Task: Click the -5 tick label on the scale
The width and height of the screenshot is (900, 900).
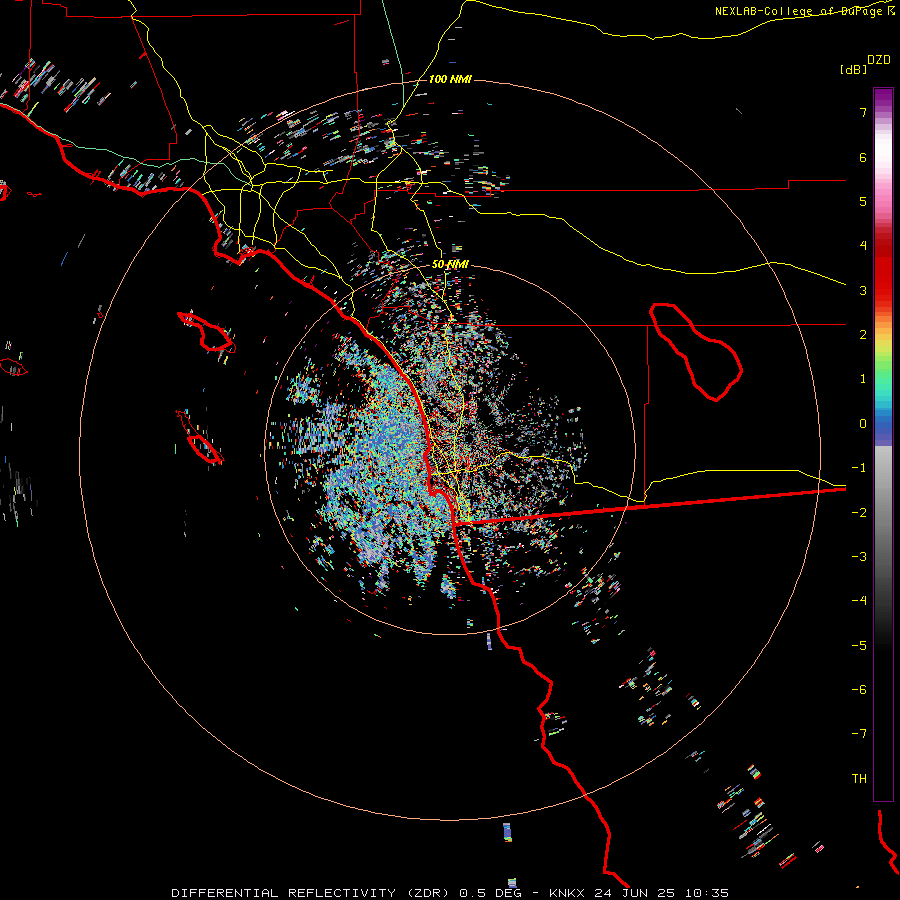Action: pos(859,646)
